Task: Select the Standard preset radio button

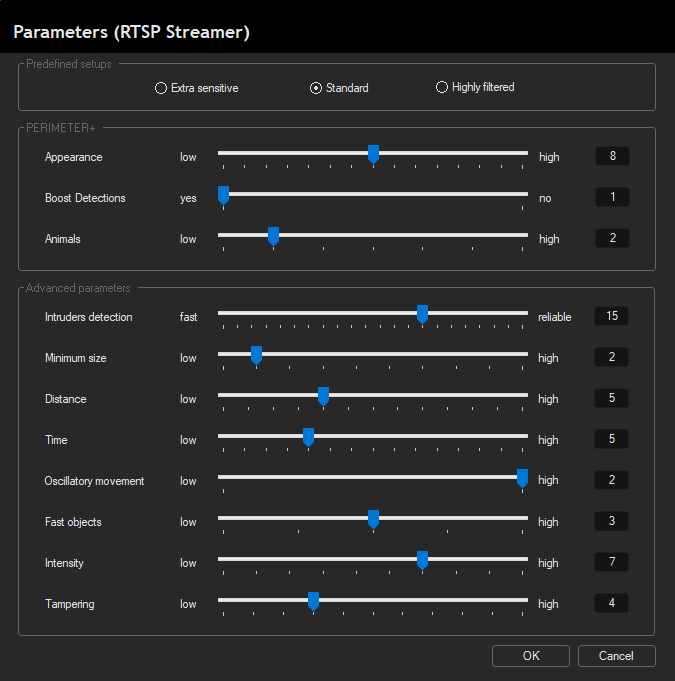Action: [x=339, y=88]
